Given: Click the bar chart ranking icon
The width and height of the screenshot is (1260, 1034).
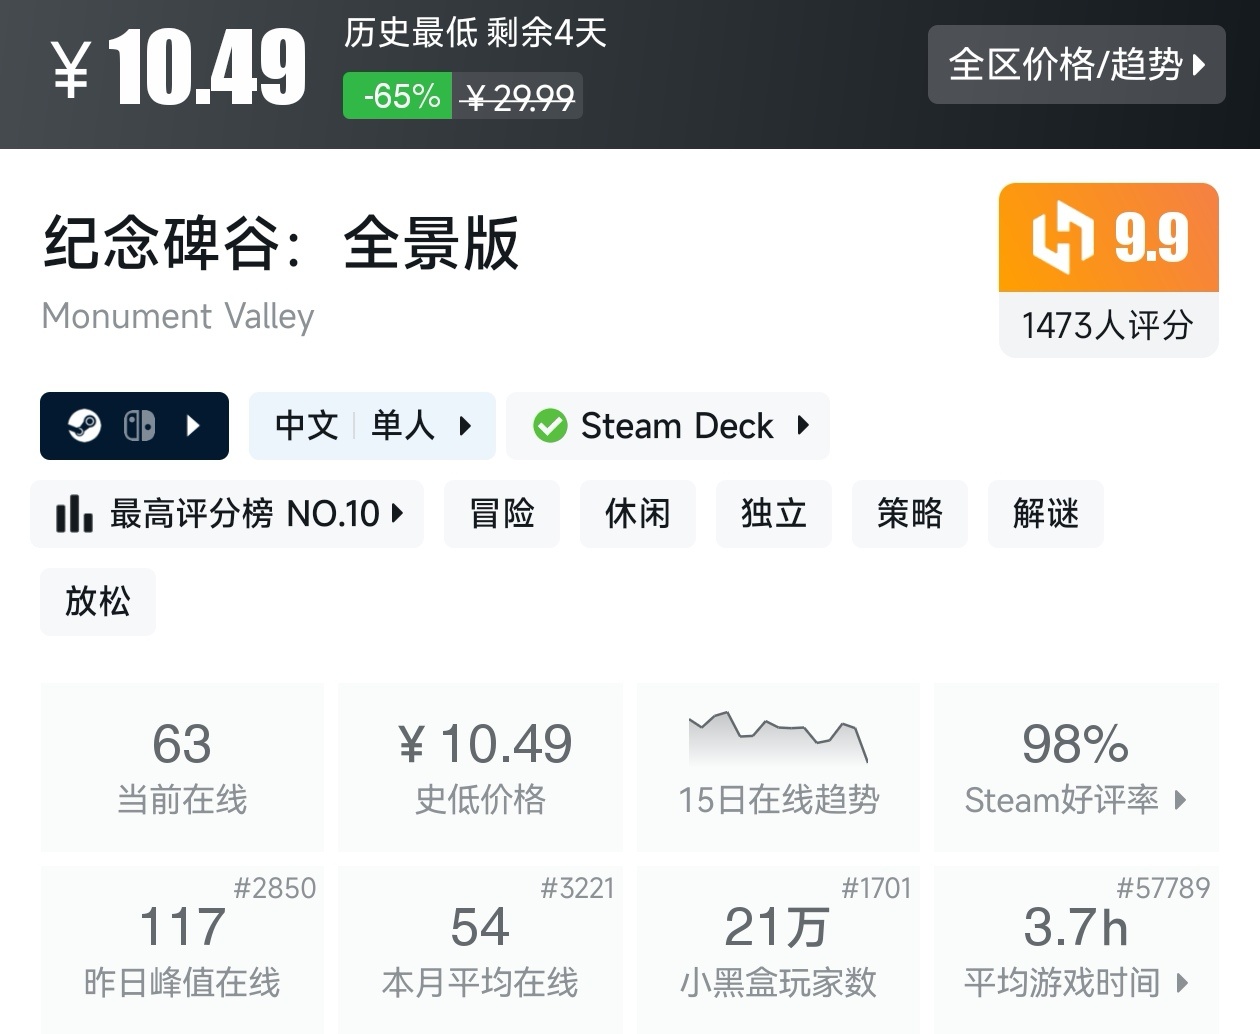Looking at the screenshot, I should pos(74,514).
